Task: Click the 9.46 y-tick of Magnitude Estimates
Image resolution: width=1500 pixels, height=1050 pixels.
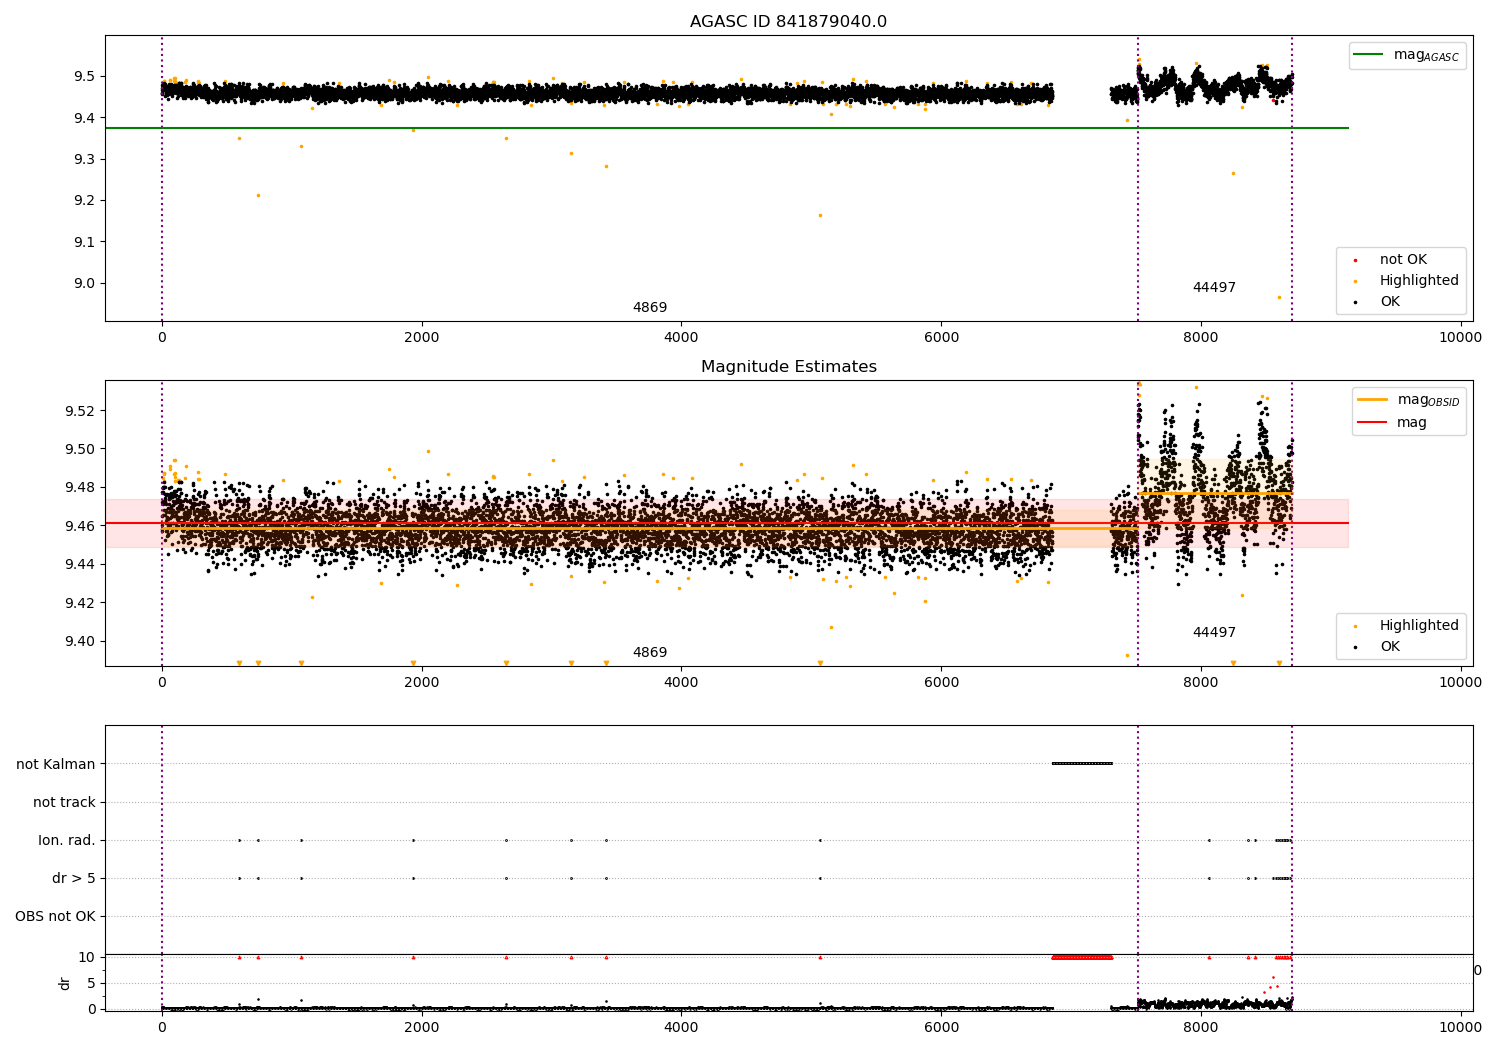Action: pos(79,526)
